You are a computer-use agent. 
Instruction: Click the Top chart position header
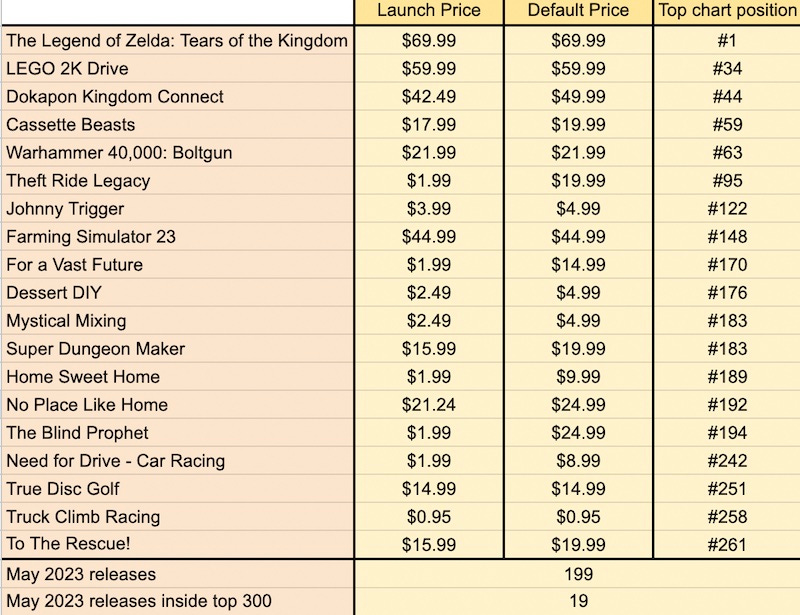(x=727, y=11)
